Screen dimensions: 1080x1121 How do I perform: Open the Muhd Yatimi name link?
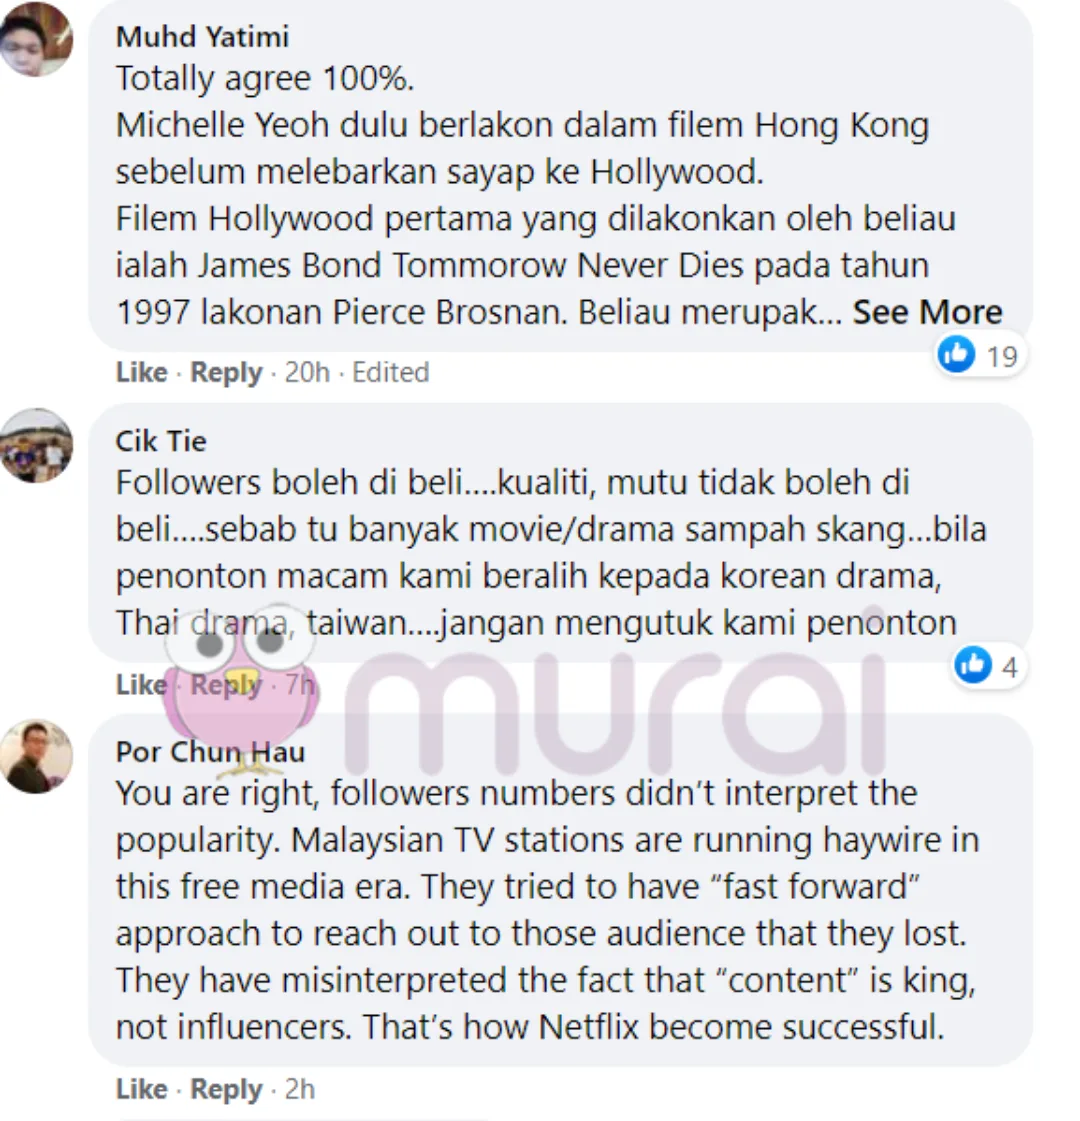click(202, 36)
